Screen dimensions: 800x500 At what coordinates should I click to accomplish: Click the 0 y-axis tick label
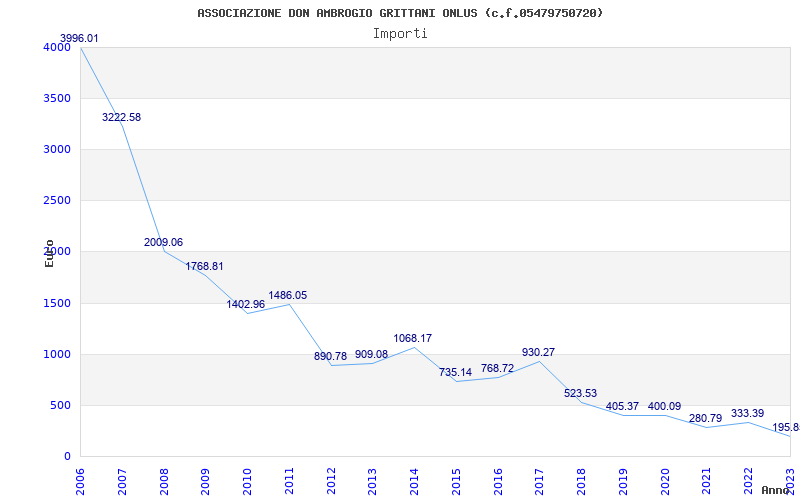67,457
